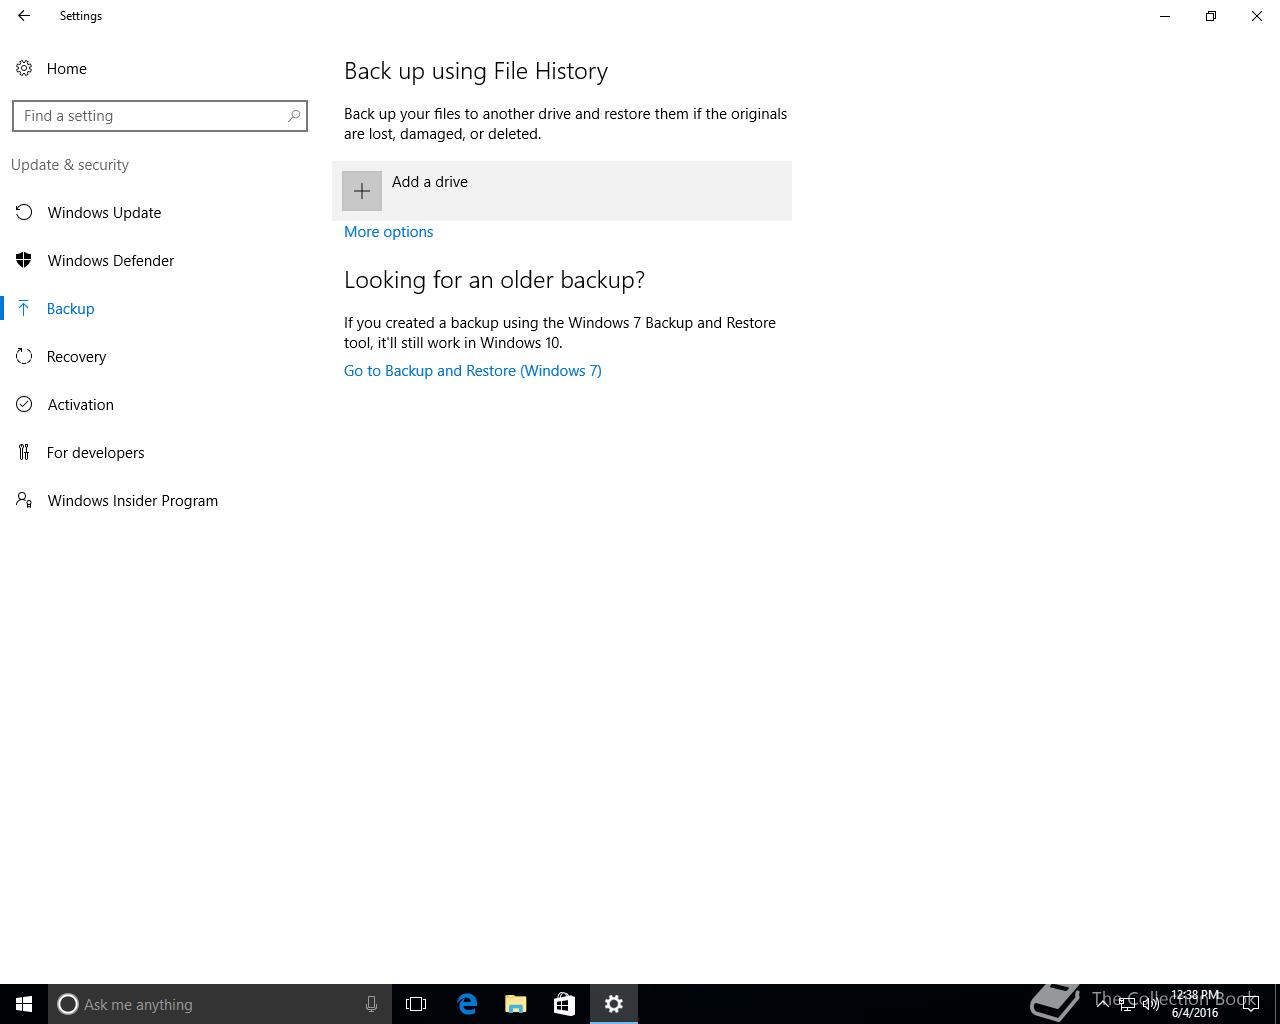Click the Cortana microphone icon
Screen dimensions: 1280x1024
tap(371, 1004)
